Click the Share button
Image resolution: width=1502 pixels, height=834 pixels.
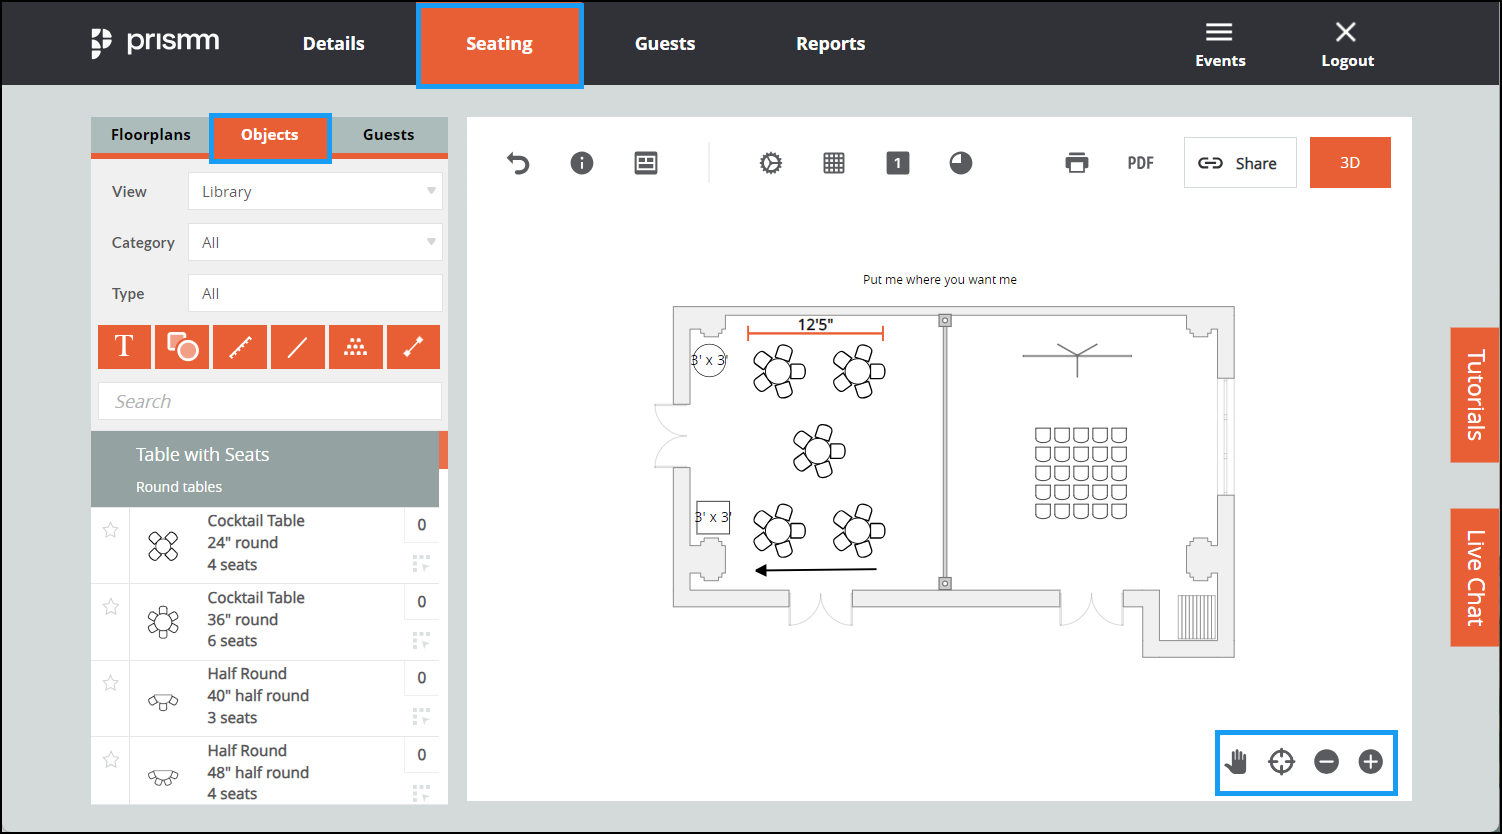point(1240,162)
